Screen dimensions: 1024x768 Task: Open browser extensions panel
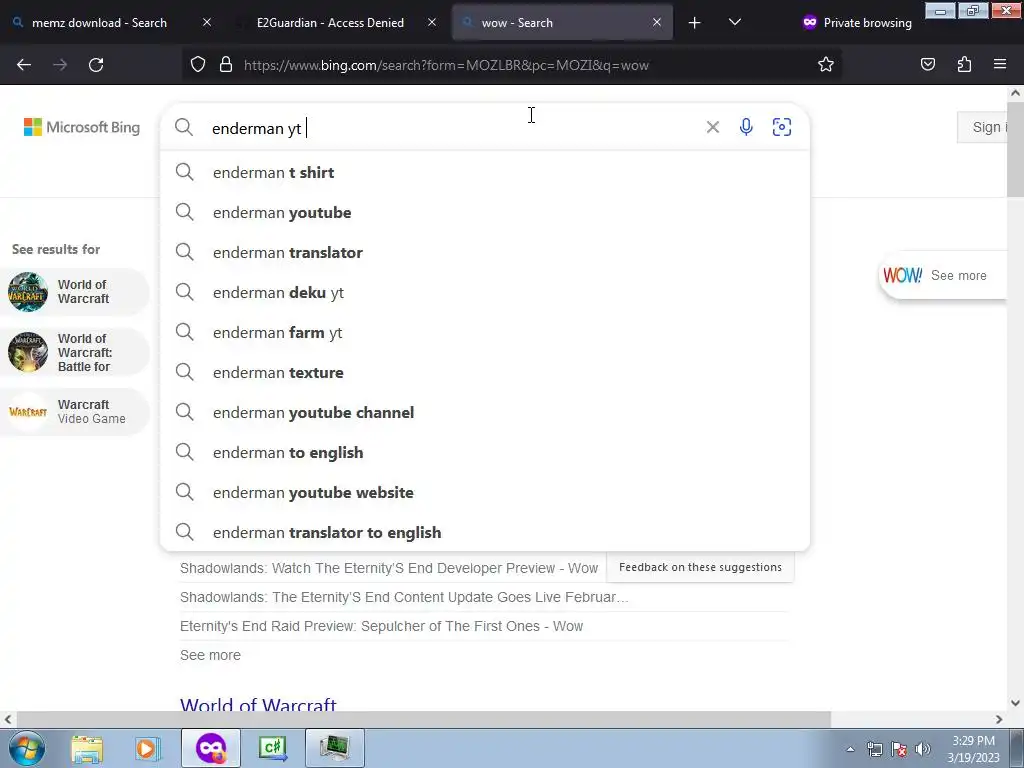point(964,65)
